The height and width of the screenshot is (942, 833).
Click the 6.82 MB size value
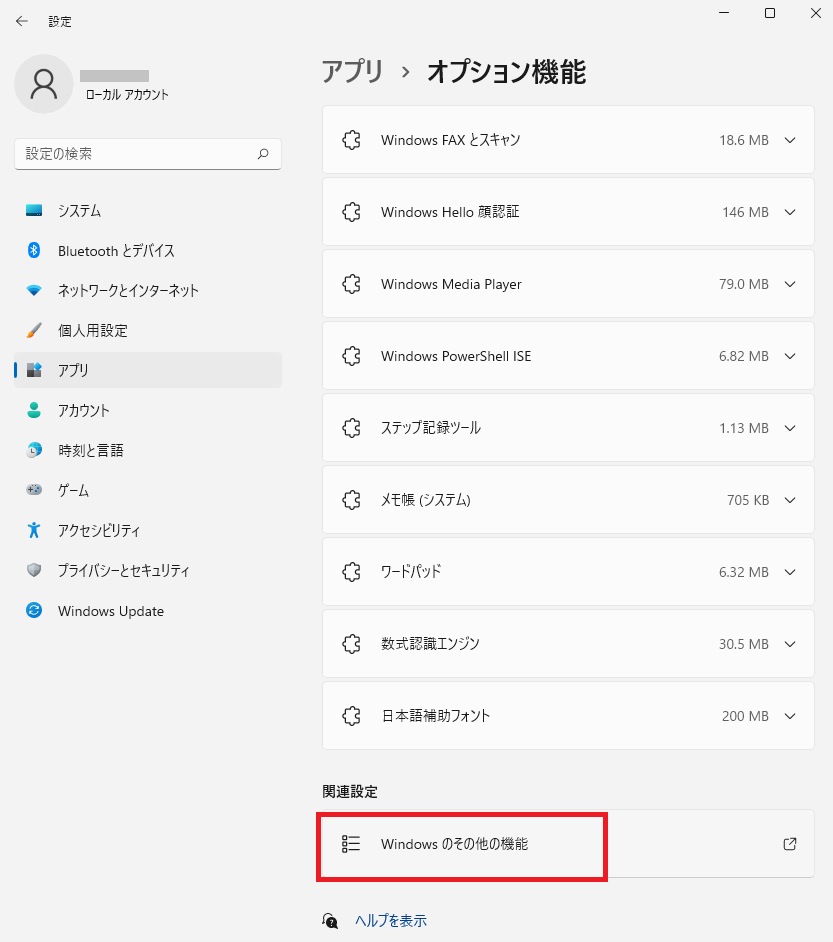[744, 356]
